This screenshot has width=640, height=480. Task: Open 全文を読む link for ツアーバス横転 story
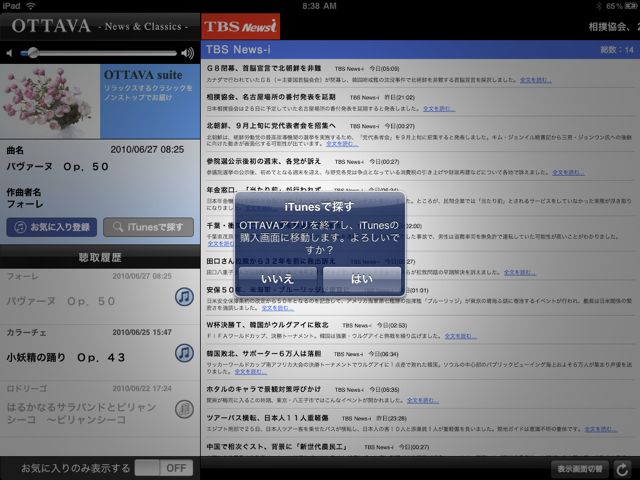(600, 429)
